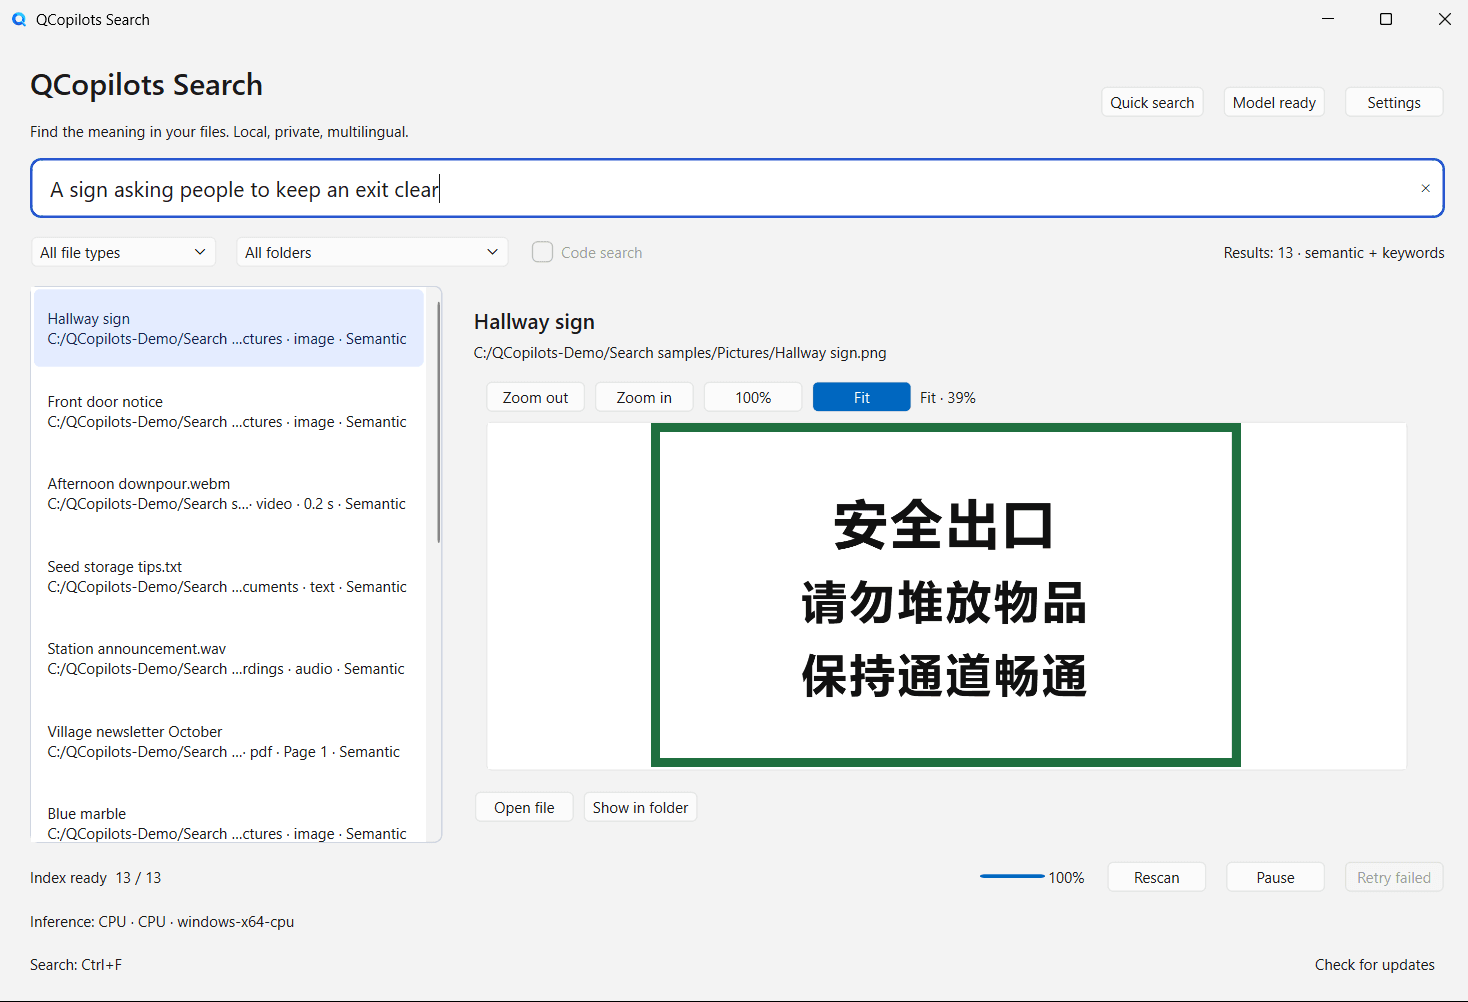This screenshot has height=1002, width=1468.
Task: Click the Quick search button
Action: (1152, 102)
